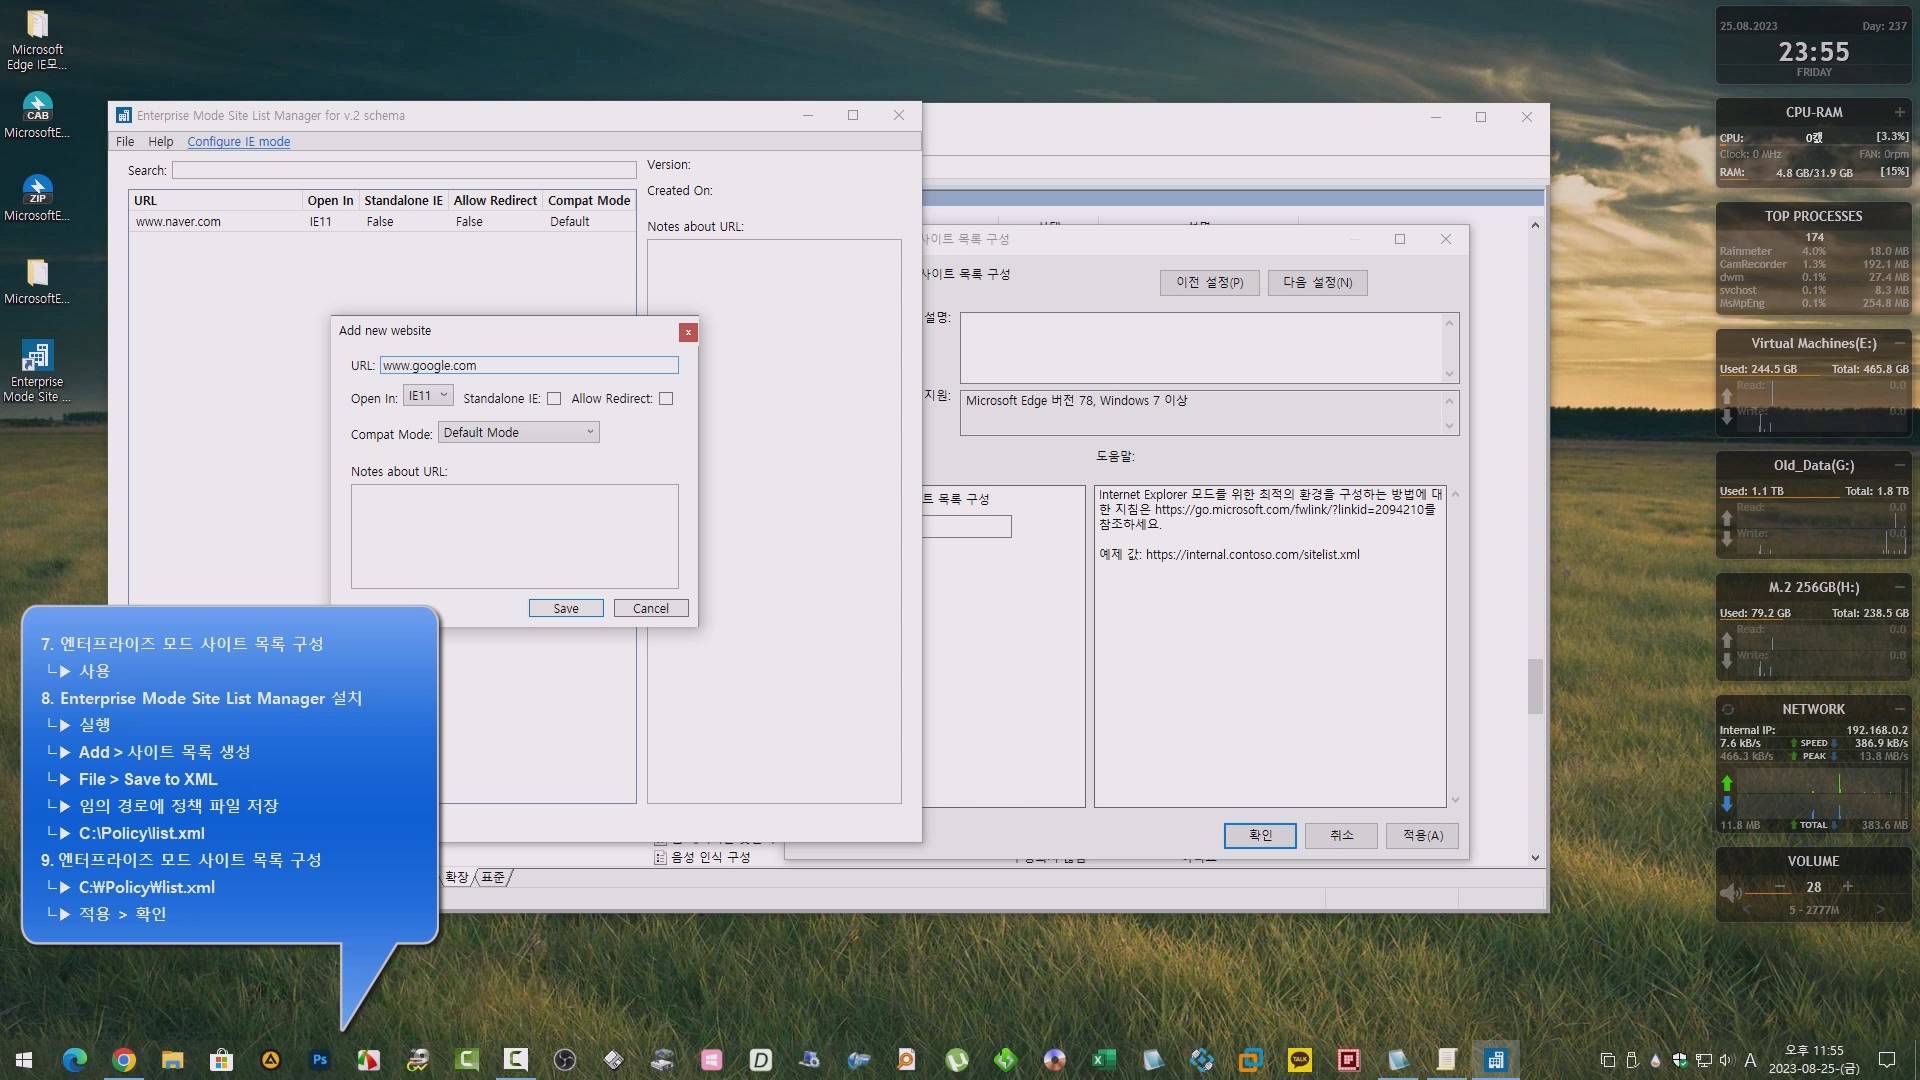
Task: Cancel the Add new website dialog
Action: (x=651, y=608)
